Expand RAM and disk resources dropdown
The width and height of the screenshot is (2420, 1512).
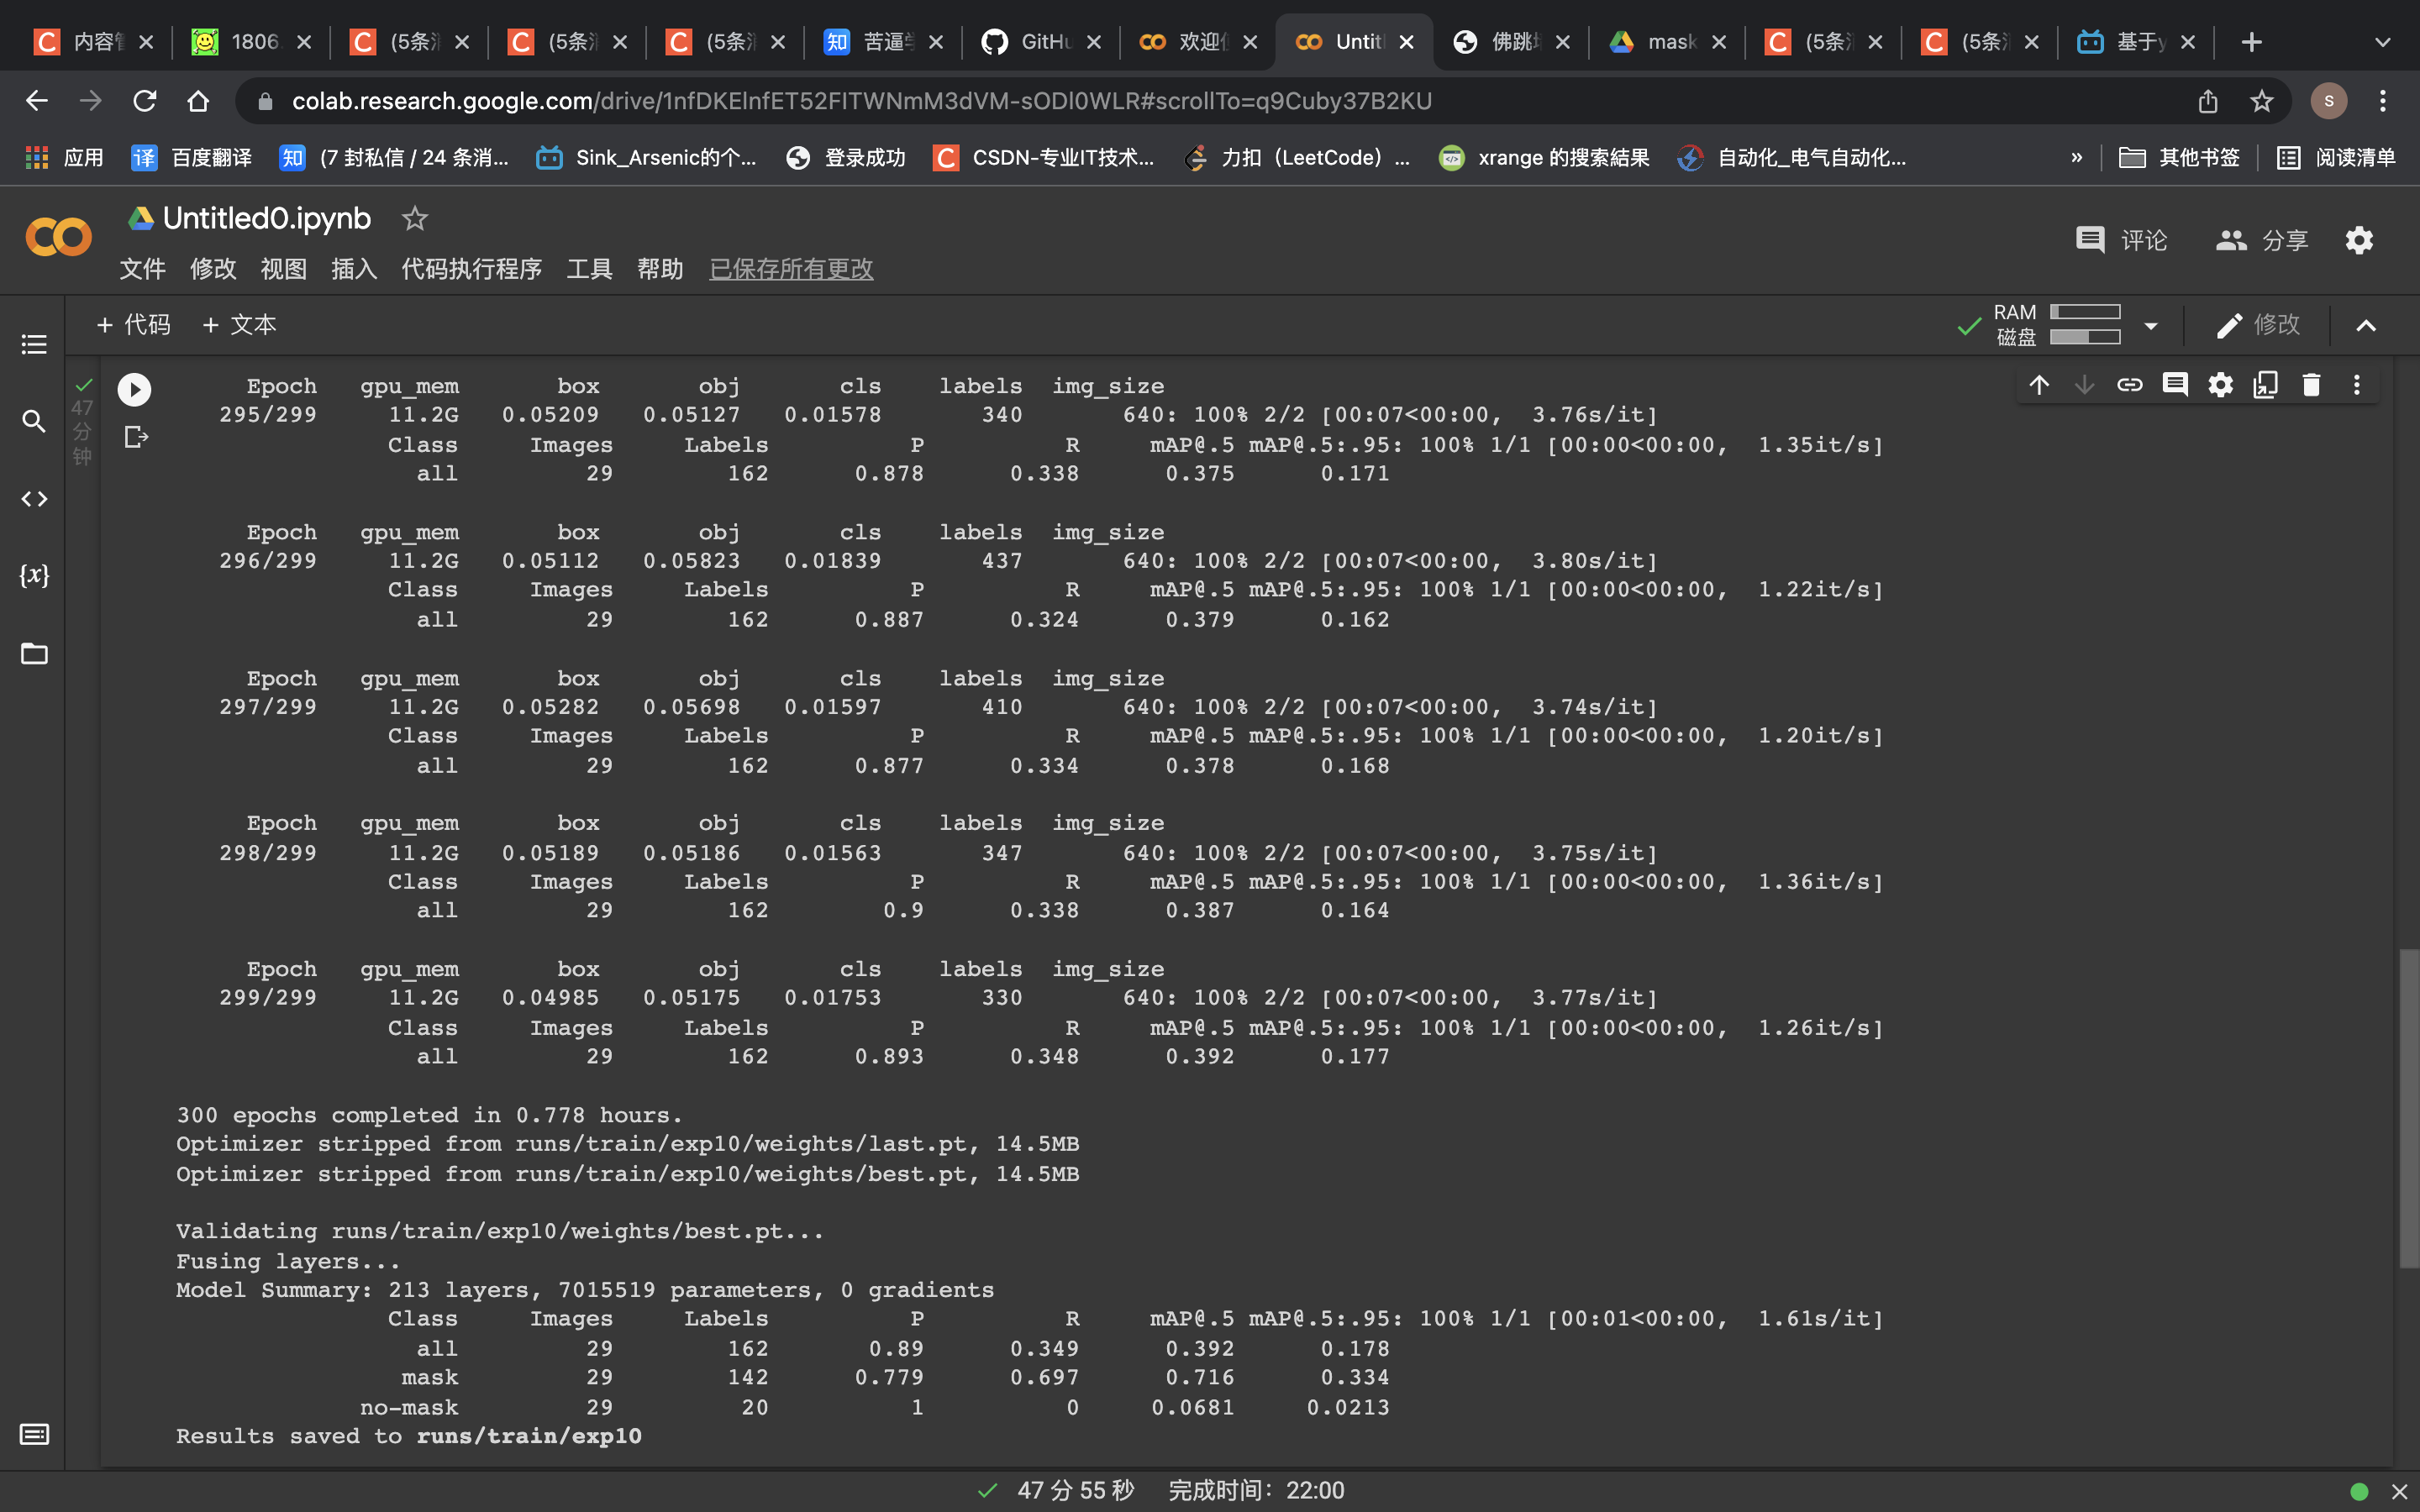tap(2151, 325)
